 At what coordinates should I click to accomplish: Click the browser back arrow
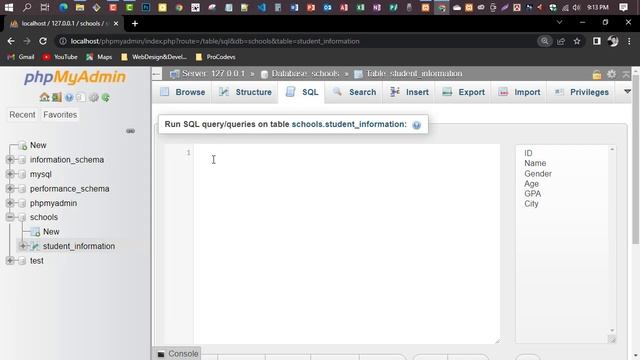point(11,41)
